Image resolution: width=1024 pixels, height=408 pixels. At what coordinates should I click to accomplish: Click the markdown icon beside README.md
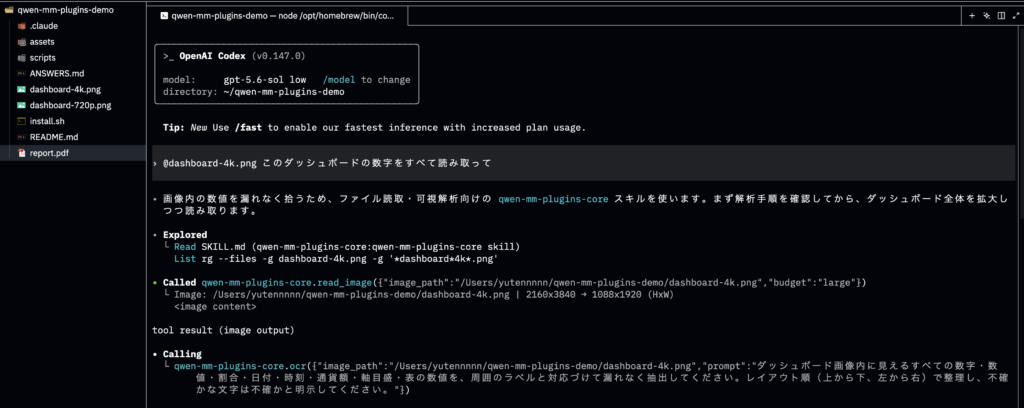point(22,137)
